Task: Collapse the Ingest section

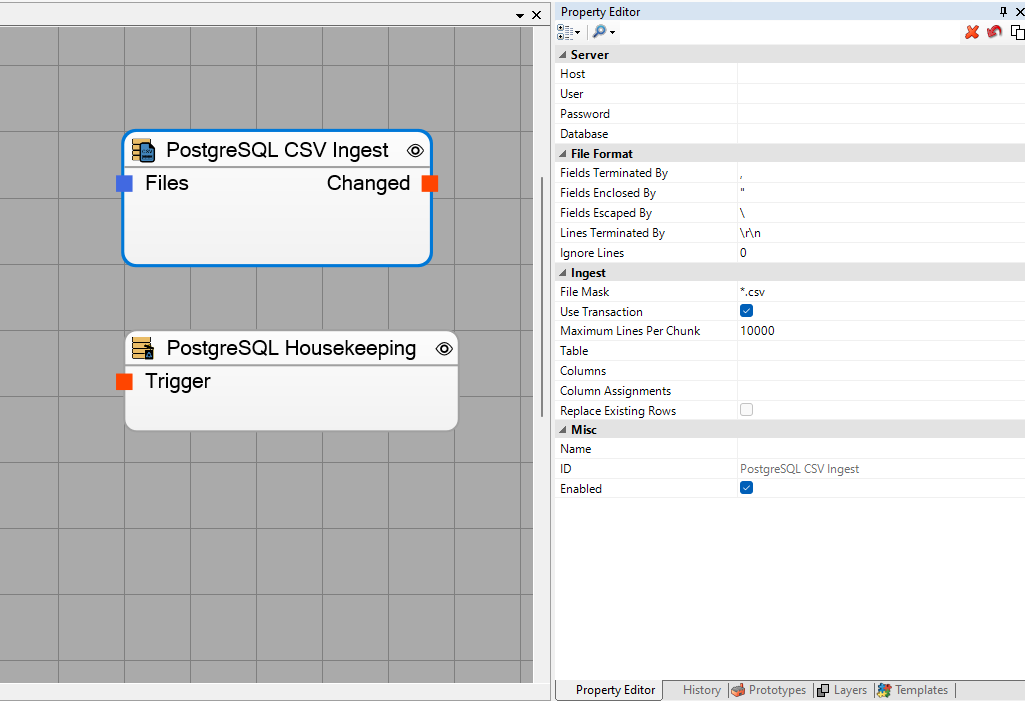Action: pyautogui.click(x=563, y=273)
